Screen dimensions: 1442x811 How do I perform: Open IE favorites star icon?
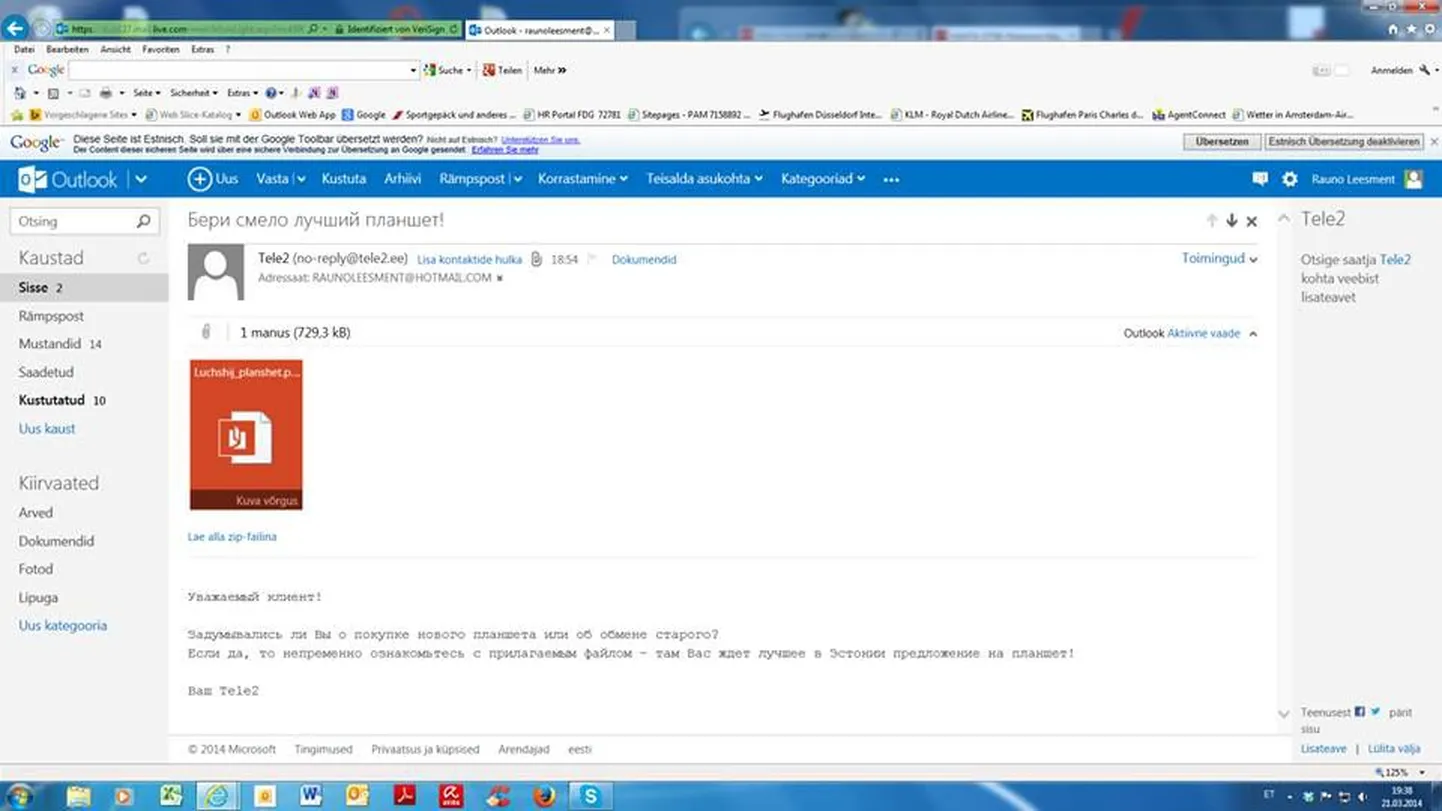[1411, 29]
